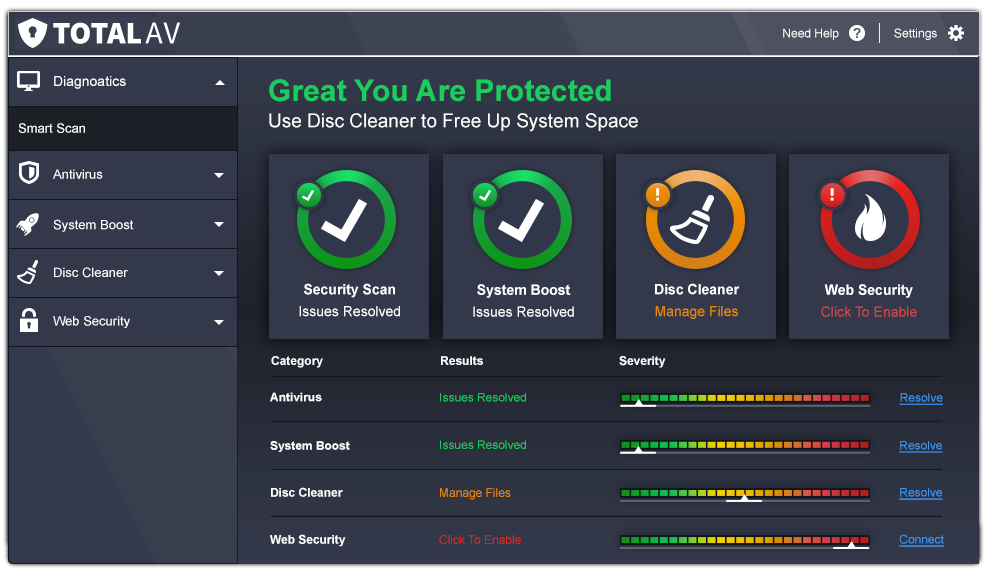989x575 pixels.
Task: Open the Web Security sidebar item
Action: pos(91,321)
